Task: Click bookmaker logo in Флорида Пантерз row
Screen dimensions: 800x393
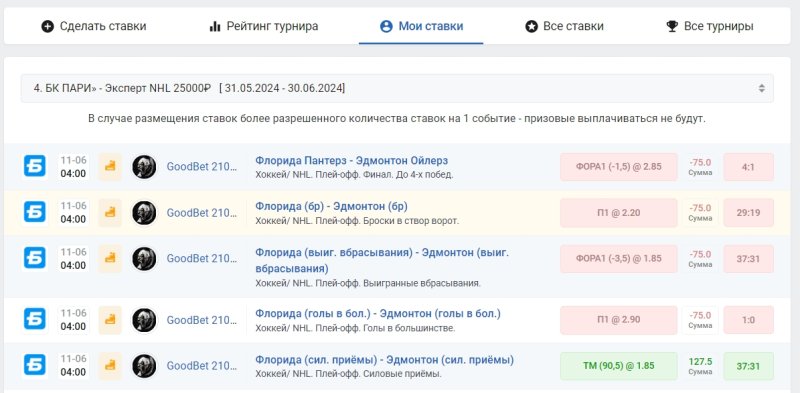Action: pos(35,166)
